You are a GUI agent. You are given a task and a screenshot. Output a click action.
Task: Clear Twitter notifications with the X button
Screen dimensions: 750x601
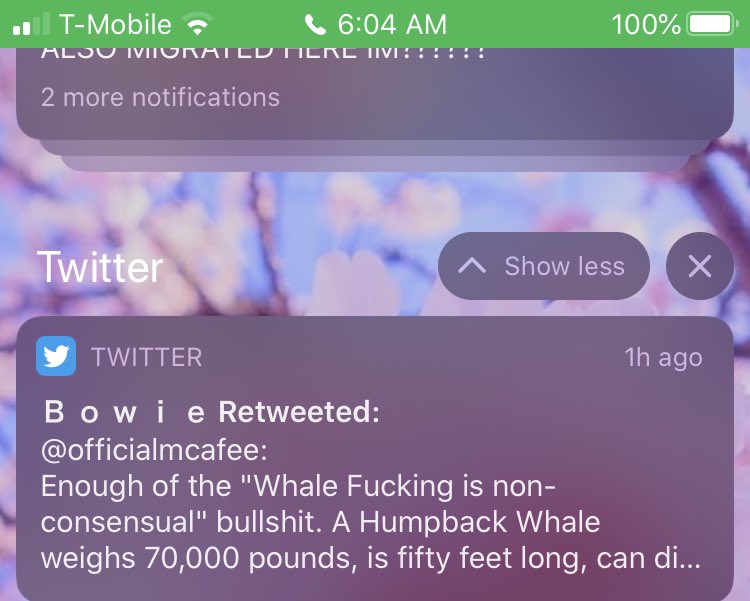point(700,266)
